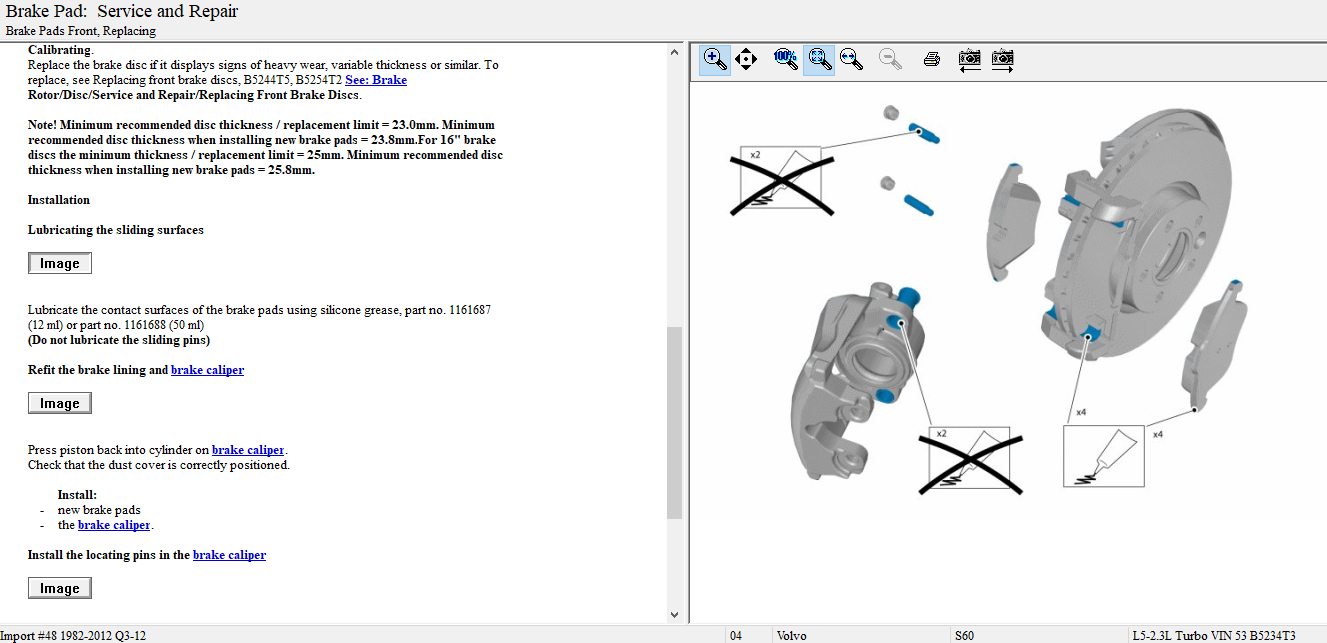Click the grease tube x4 symbol box

(x=1103, y=456)
